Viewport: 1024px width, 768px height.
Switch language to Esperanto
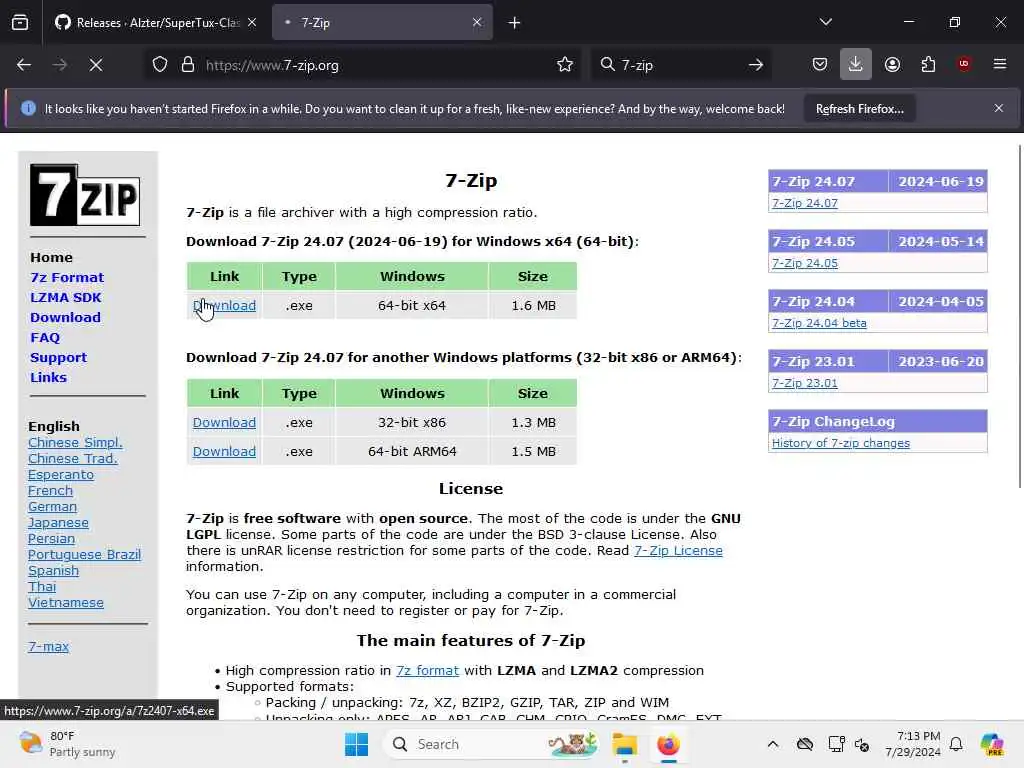click(61, 475)
